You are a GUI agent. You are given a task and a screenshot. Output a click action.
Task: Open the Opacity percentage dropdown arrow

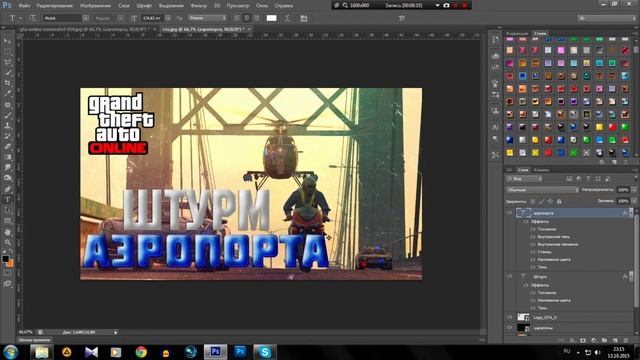pos(634,190)
